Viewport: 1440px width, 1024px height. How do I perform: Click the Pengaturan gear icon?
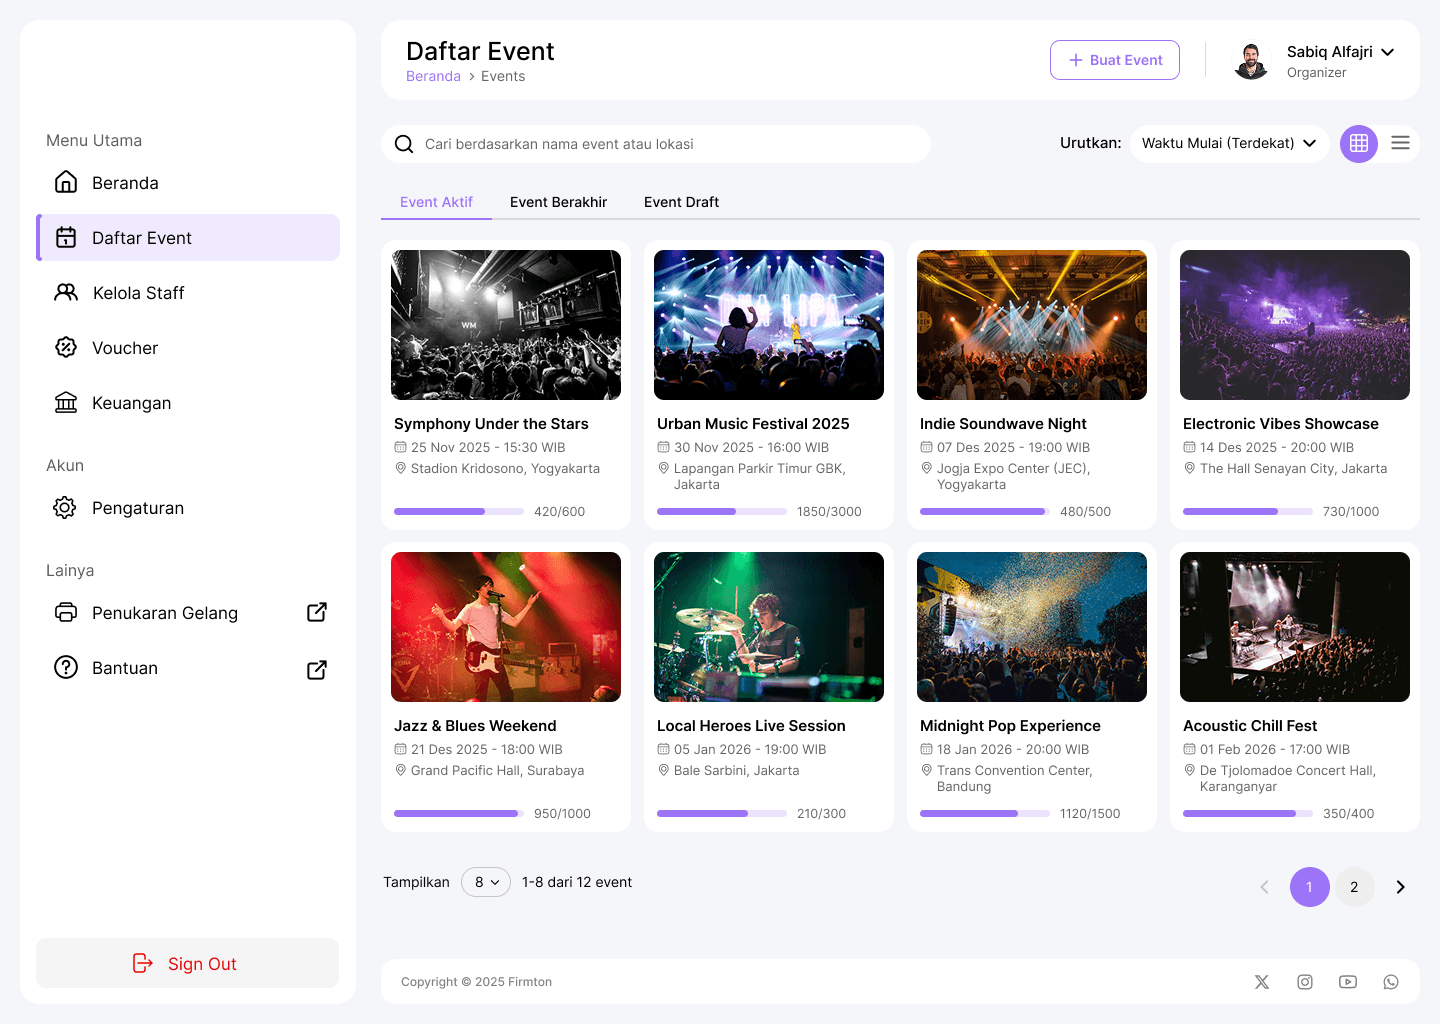coord(65,507)
